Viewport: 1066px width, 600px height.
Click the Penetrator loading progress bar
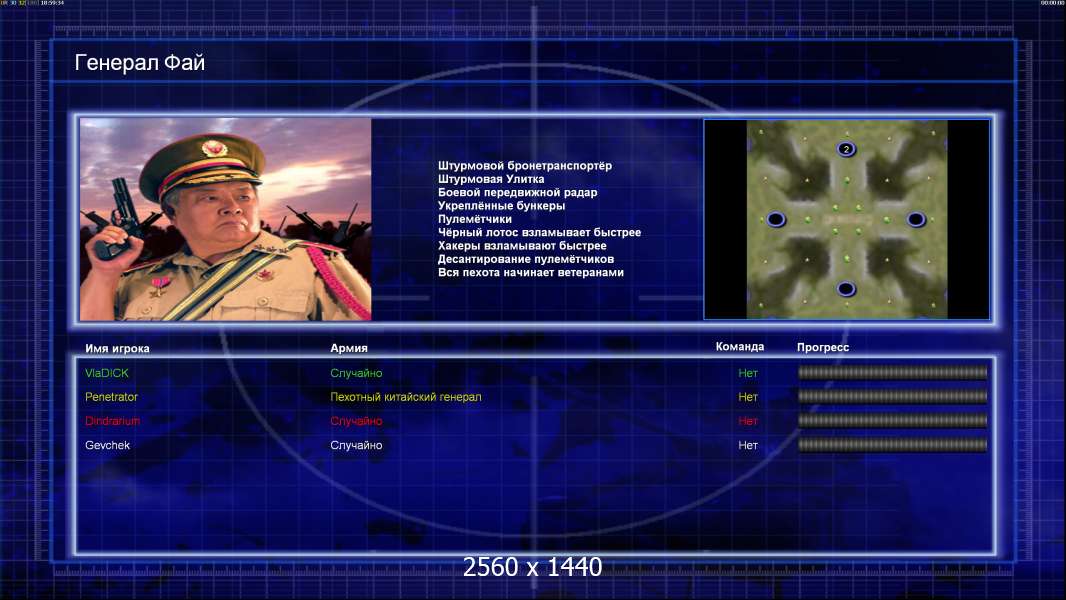click(x=892, y=397)
